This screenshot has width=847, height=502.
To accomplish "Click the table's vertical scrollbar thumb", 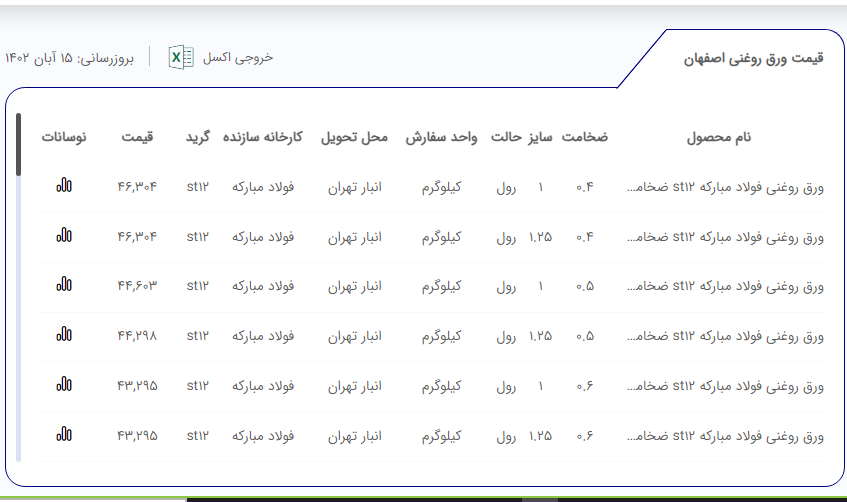I will [18, 145].
